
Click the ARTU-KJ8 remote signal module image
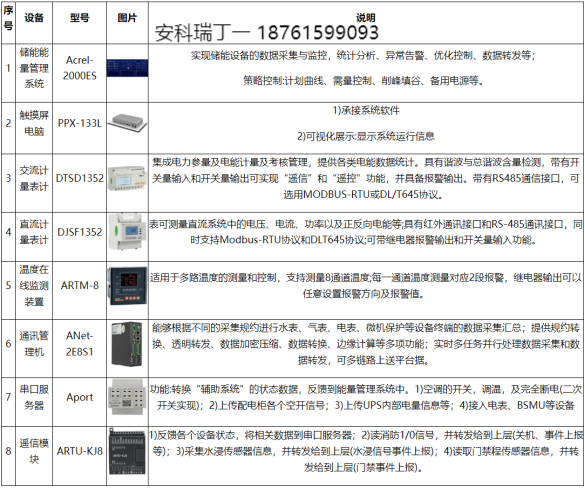127,451
